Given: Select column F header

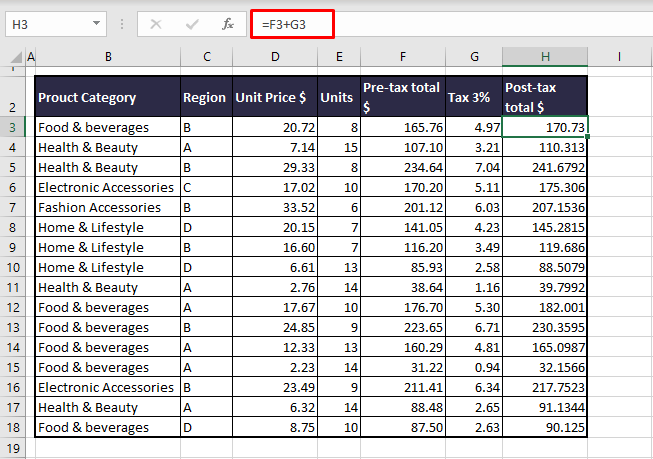Looking at the screenshot, I should point(403,57).
